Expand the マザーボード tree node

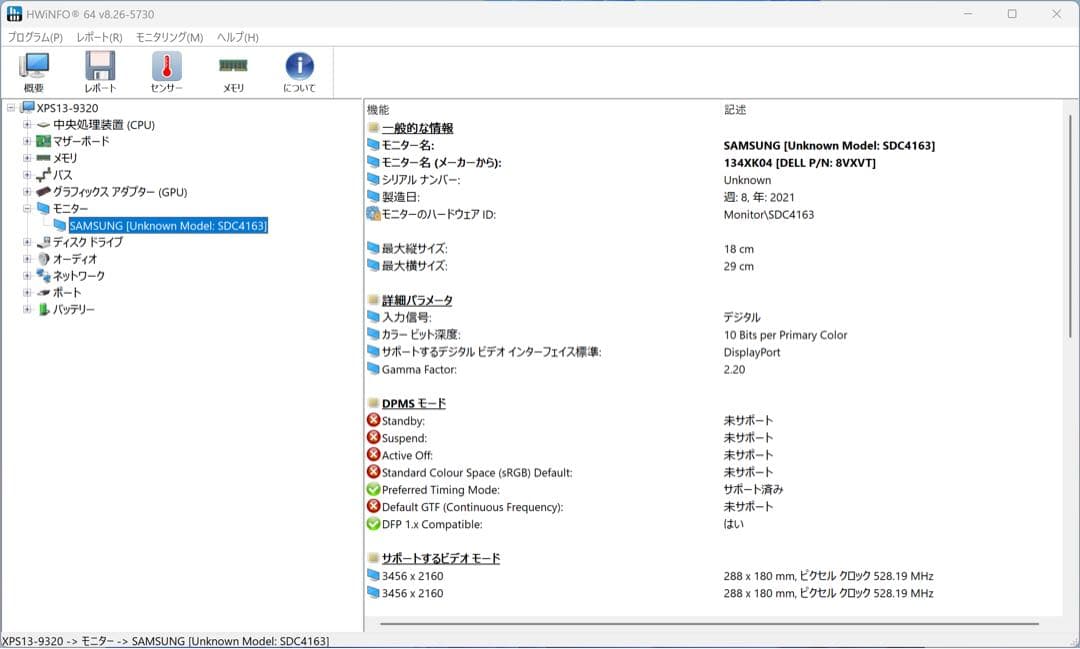point(26,141)
